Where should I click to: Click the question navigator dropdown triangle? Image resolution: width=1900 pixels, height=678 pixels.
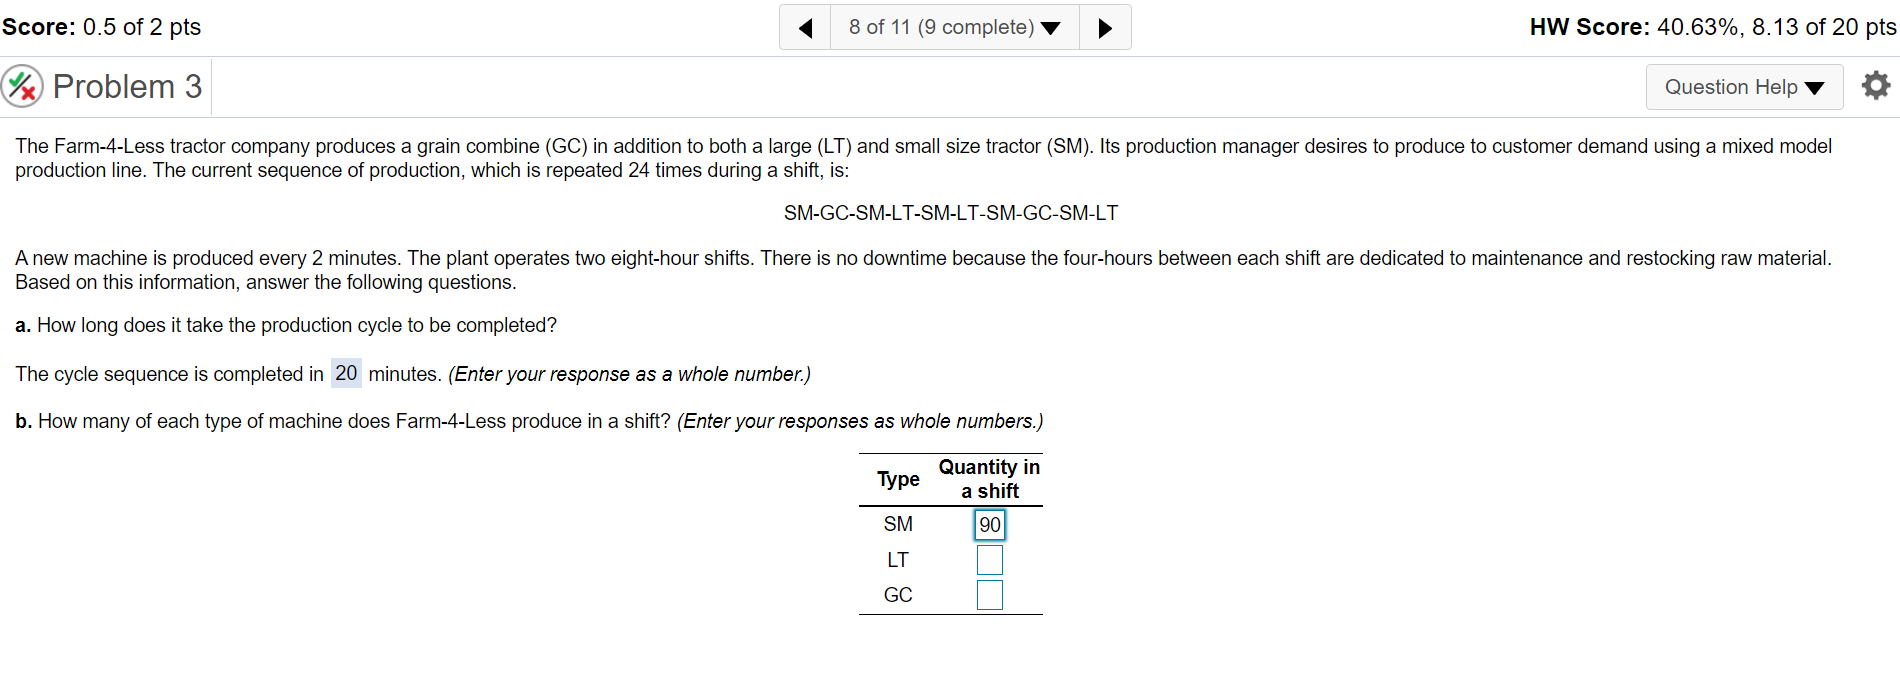click(x=1051, y=27)
